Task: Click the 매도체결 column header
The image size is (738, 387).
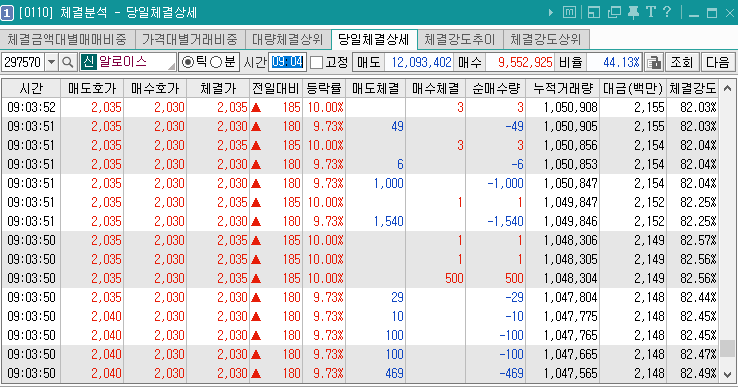Action: (x=376, y=88)
